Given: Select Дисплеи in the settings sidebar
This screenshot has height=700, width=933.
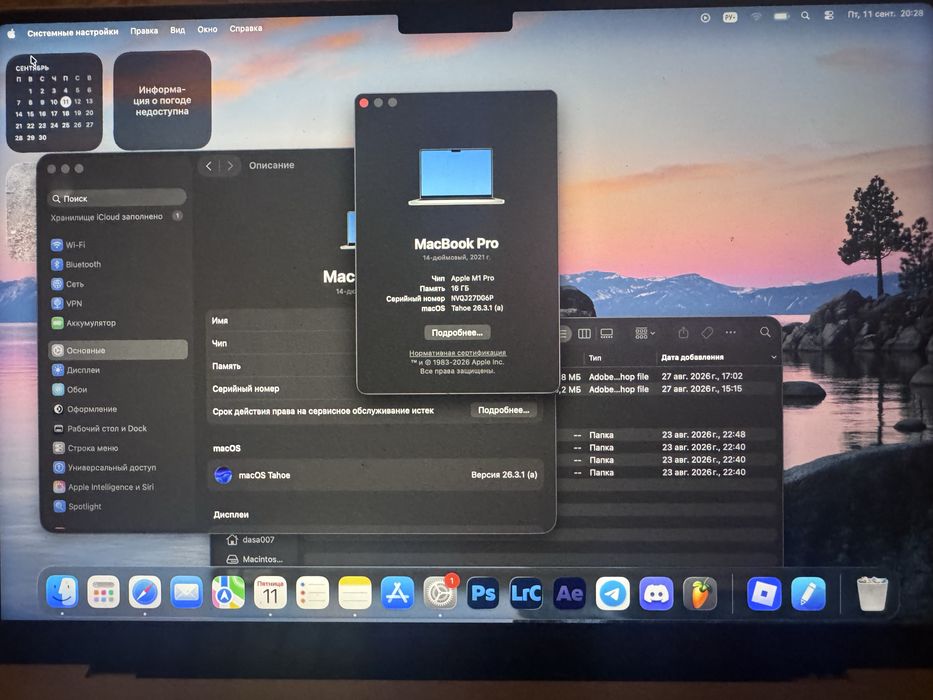Looking at the screenshot, I should click(x=118, y=370).
